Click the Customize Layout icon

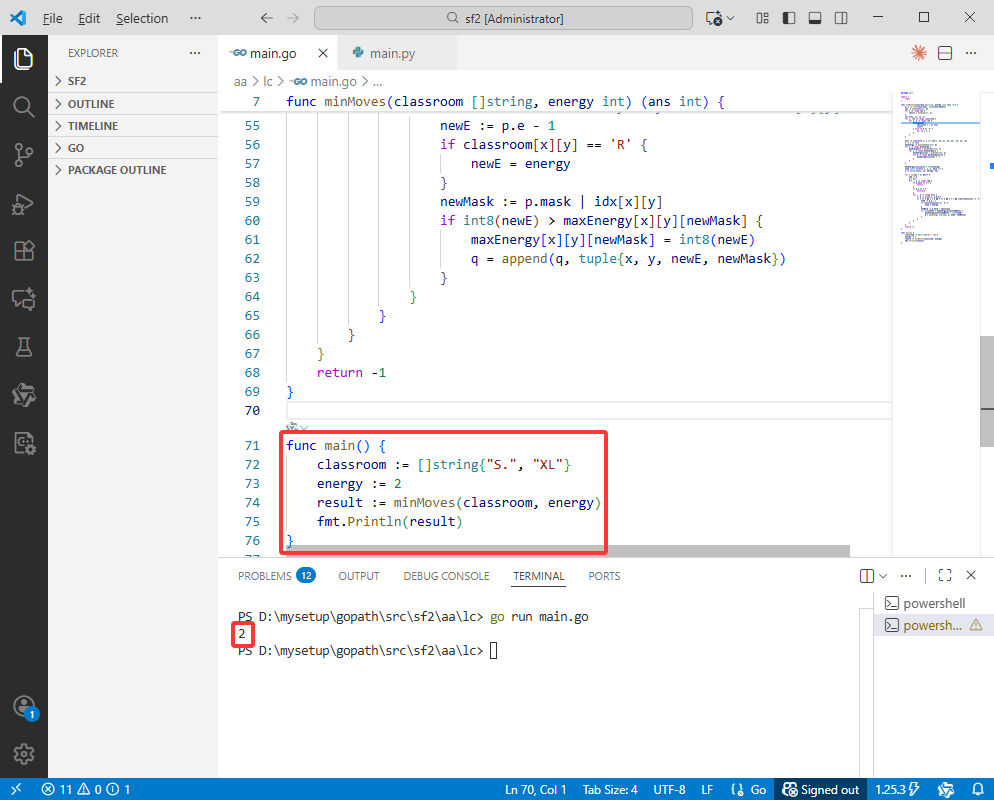763,18
